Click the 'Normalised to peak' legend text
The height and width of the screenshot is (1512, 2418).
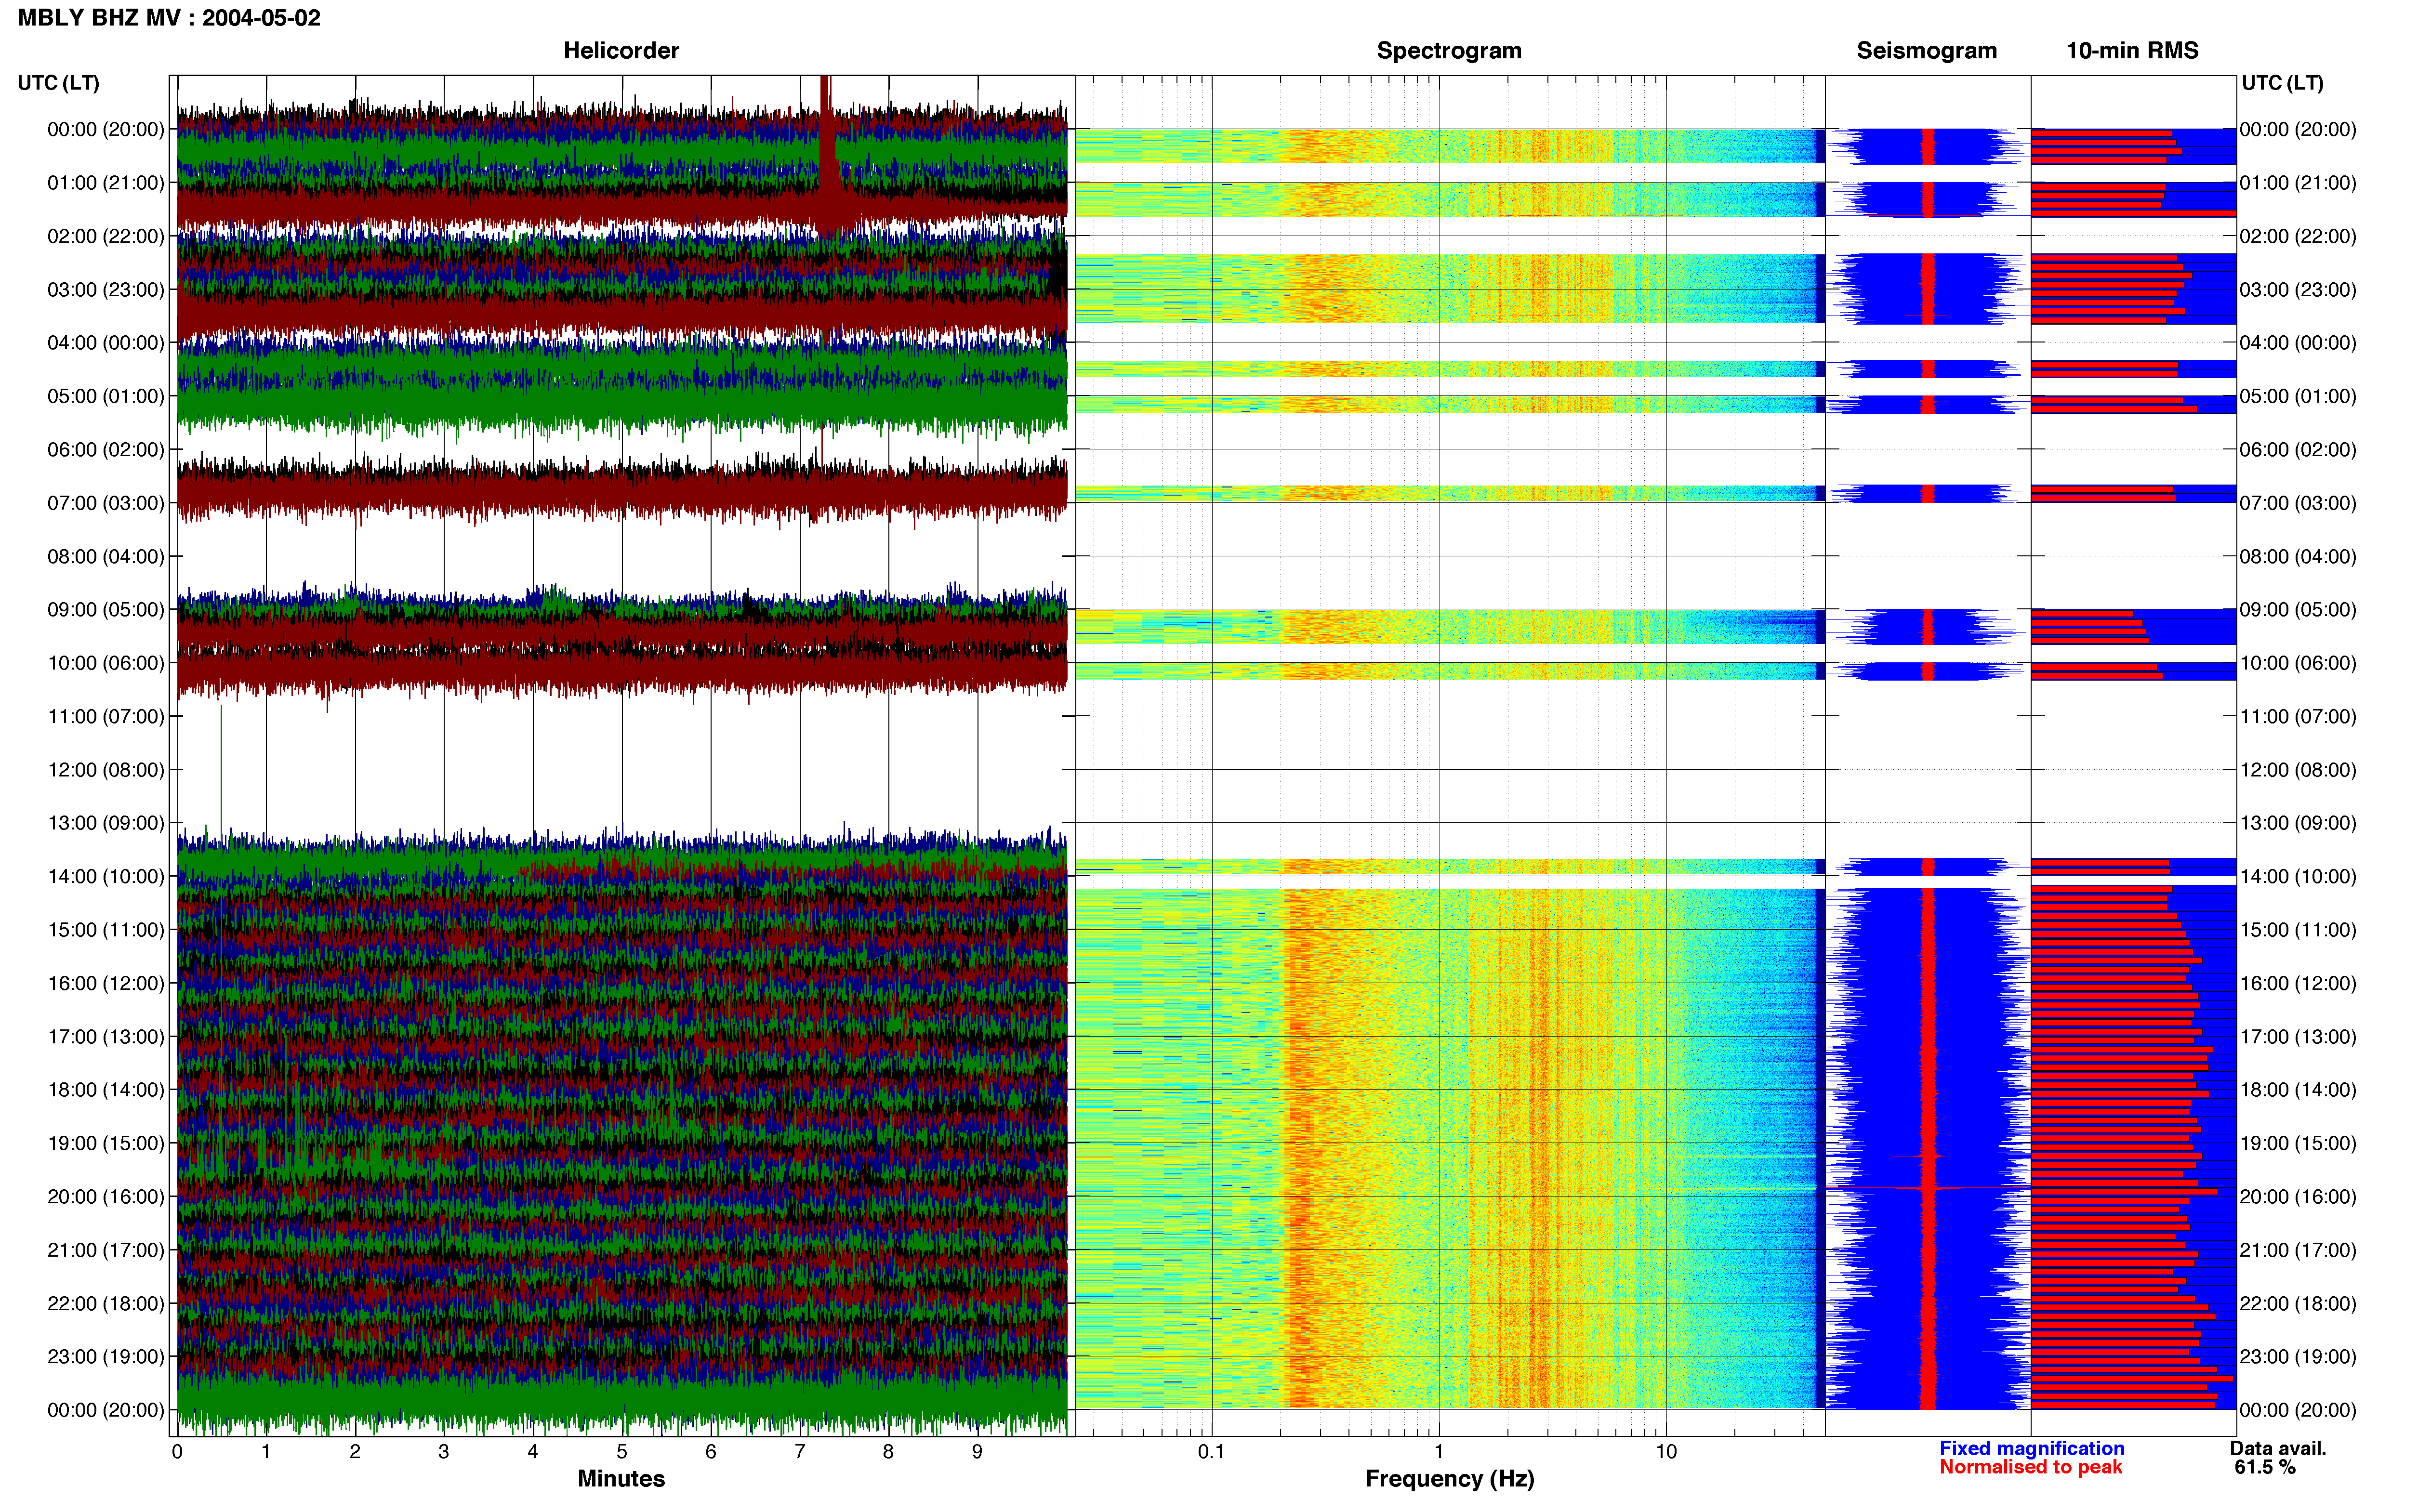(x=2031, y=1468)
